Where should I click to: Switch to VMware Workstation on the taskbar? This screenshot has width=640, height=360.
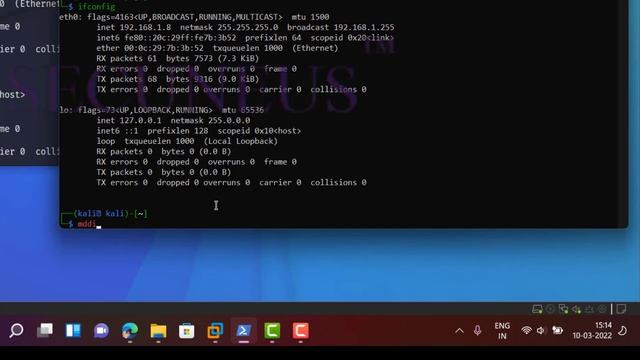[x=215, y=330]
